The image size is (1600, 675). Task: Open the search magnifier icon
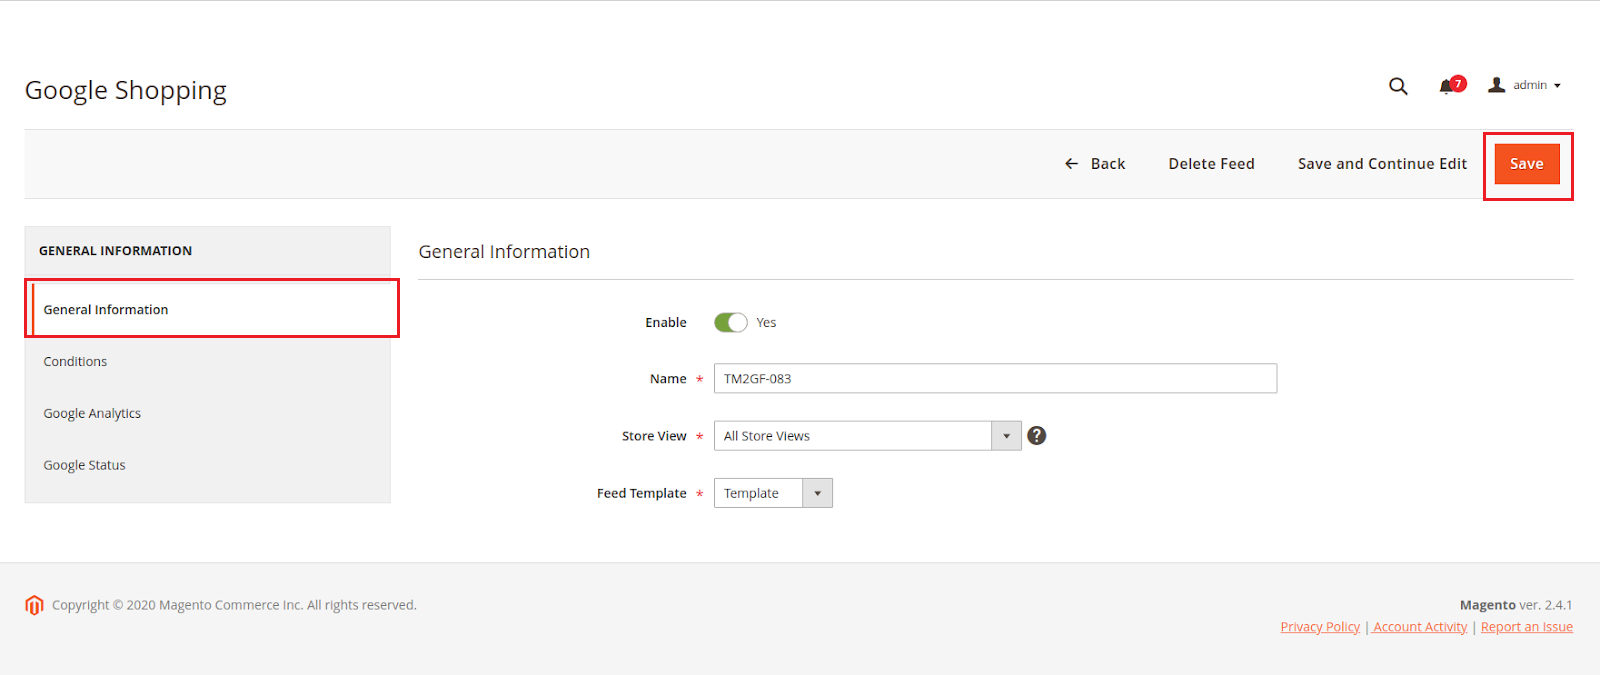pyautogui.click(x=1398, y=86)
